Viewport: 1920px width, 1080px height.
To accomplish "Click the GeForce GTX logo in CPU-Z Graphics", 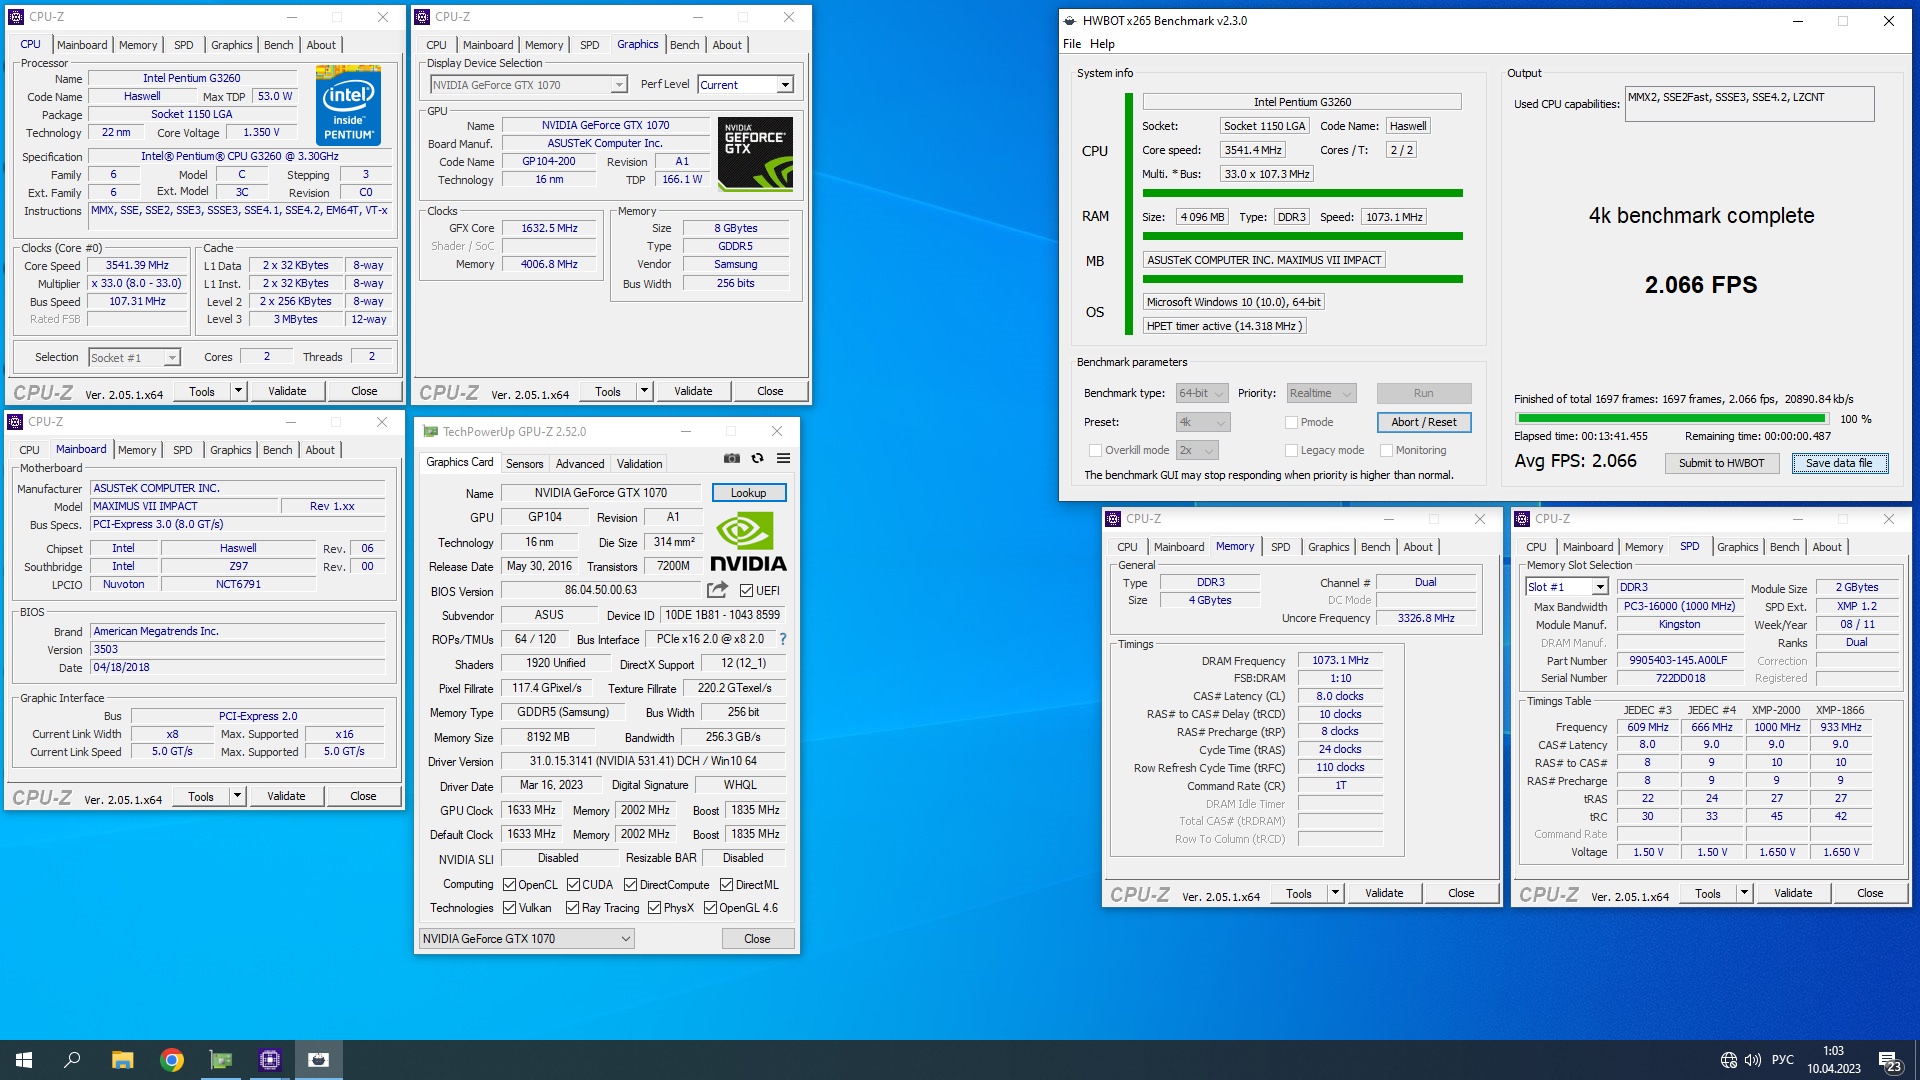I will 755,153.
